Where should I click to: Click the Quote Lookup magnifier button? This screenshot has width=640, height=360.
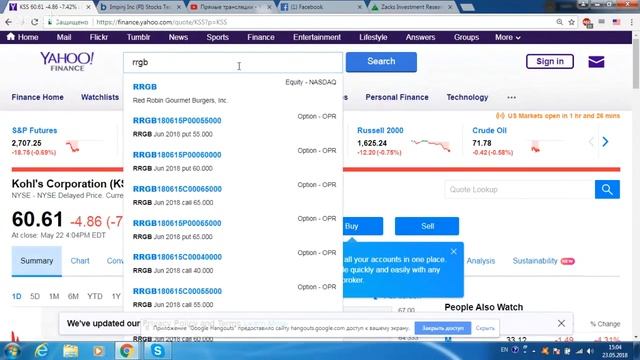coord(607,189)
